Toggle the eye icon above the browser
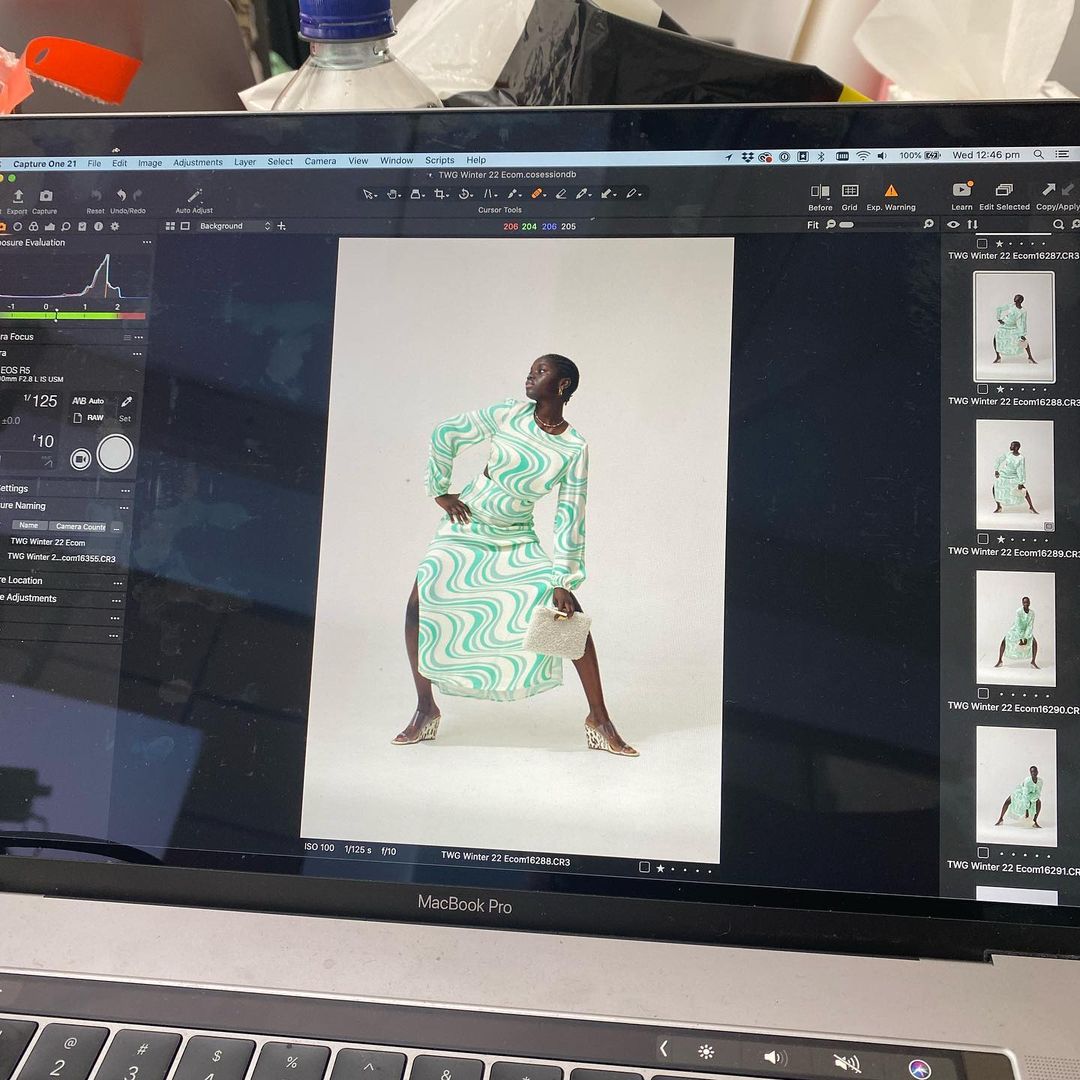Screen dimensions: 1080x1080 coord(953,225)
